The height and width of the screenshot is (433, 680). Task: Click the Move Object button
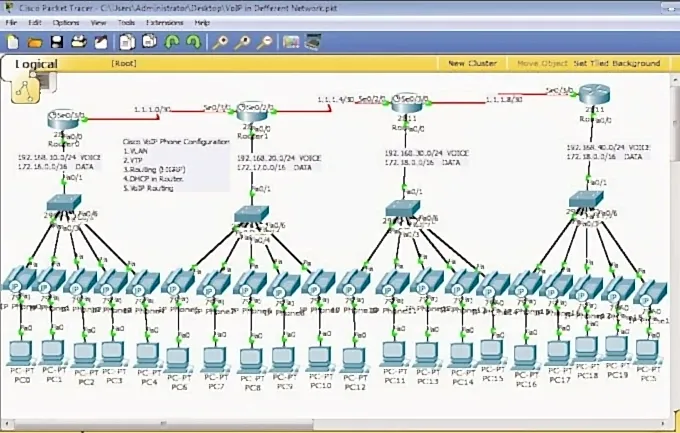[x=542, y=63]
